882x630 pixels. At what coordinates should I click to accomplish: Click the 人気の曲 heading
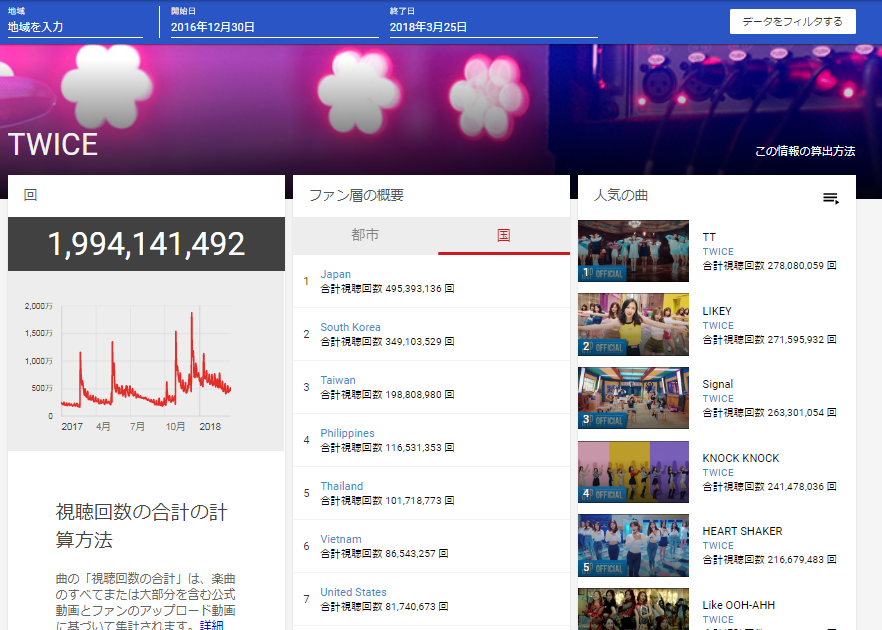621,195
